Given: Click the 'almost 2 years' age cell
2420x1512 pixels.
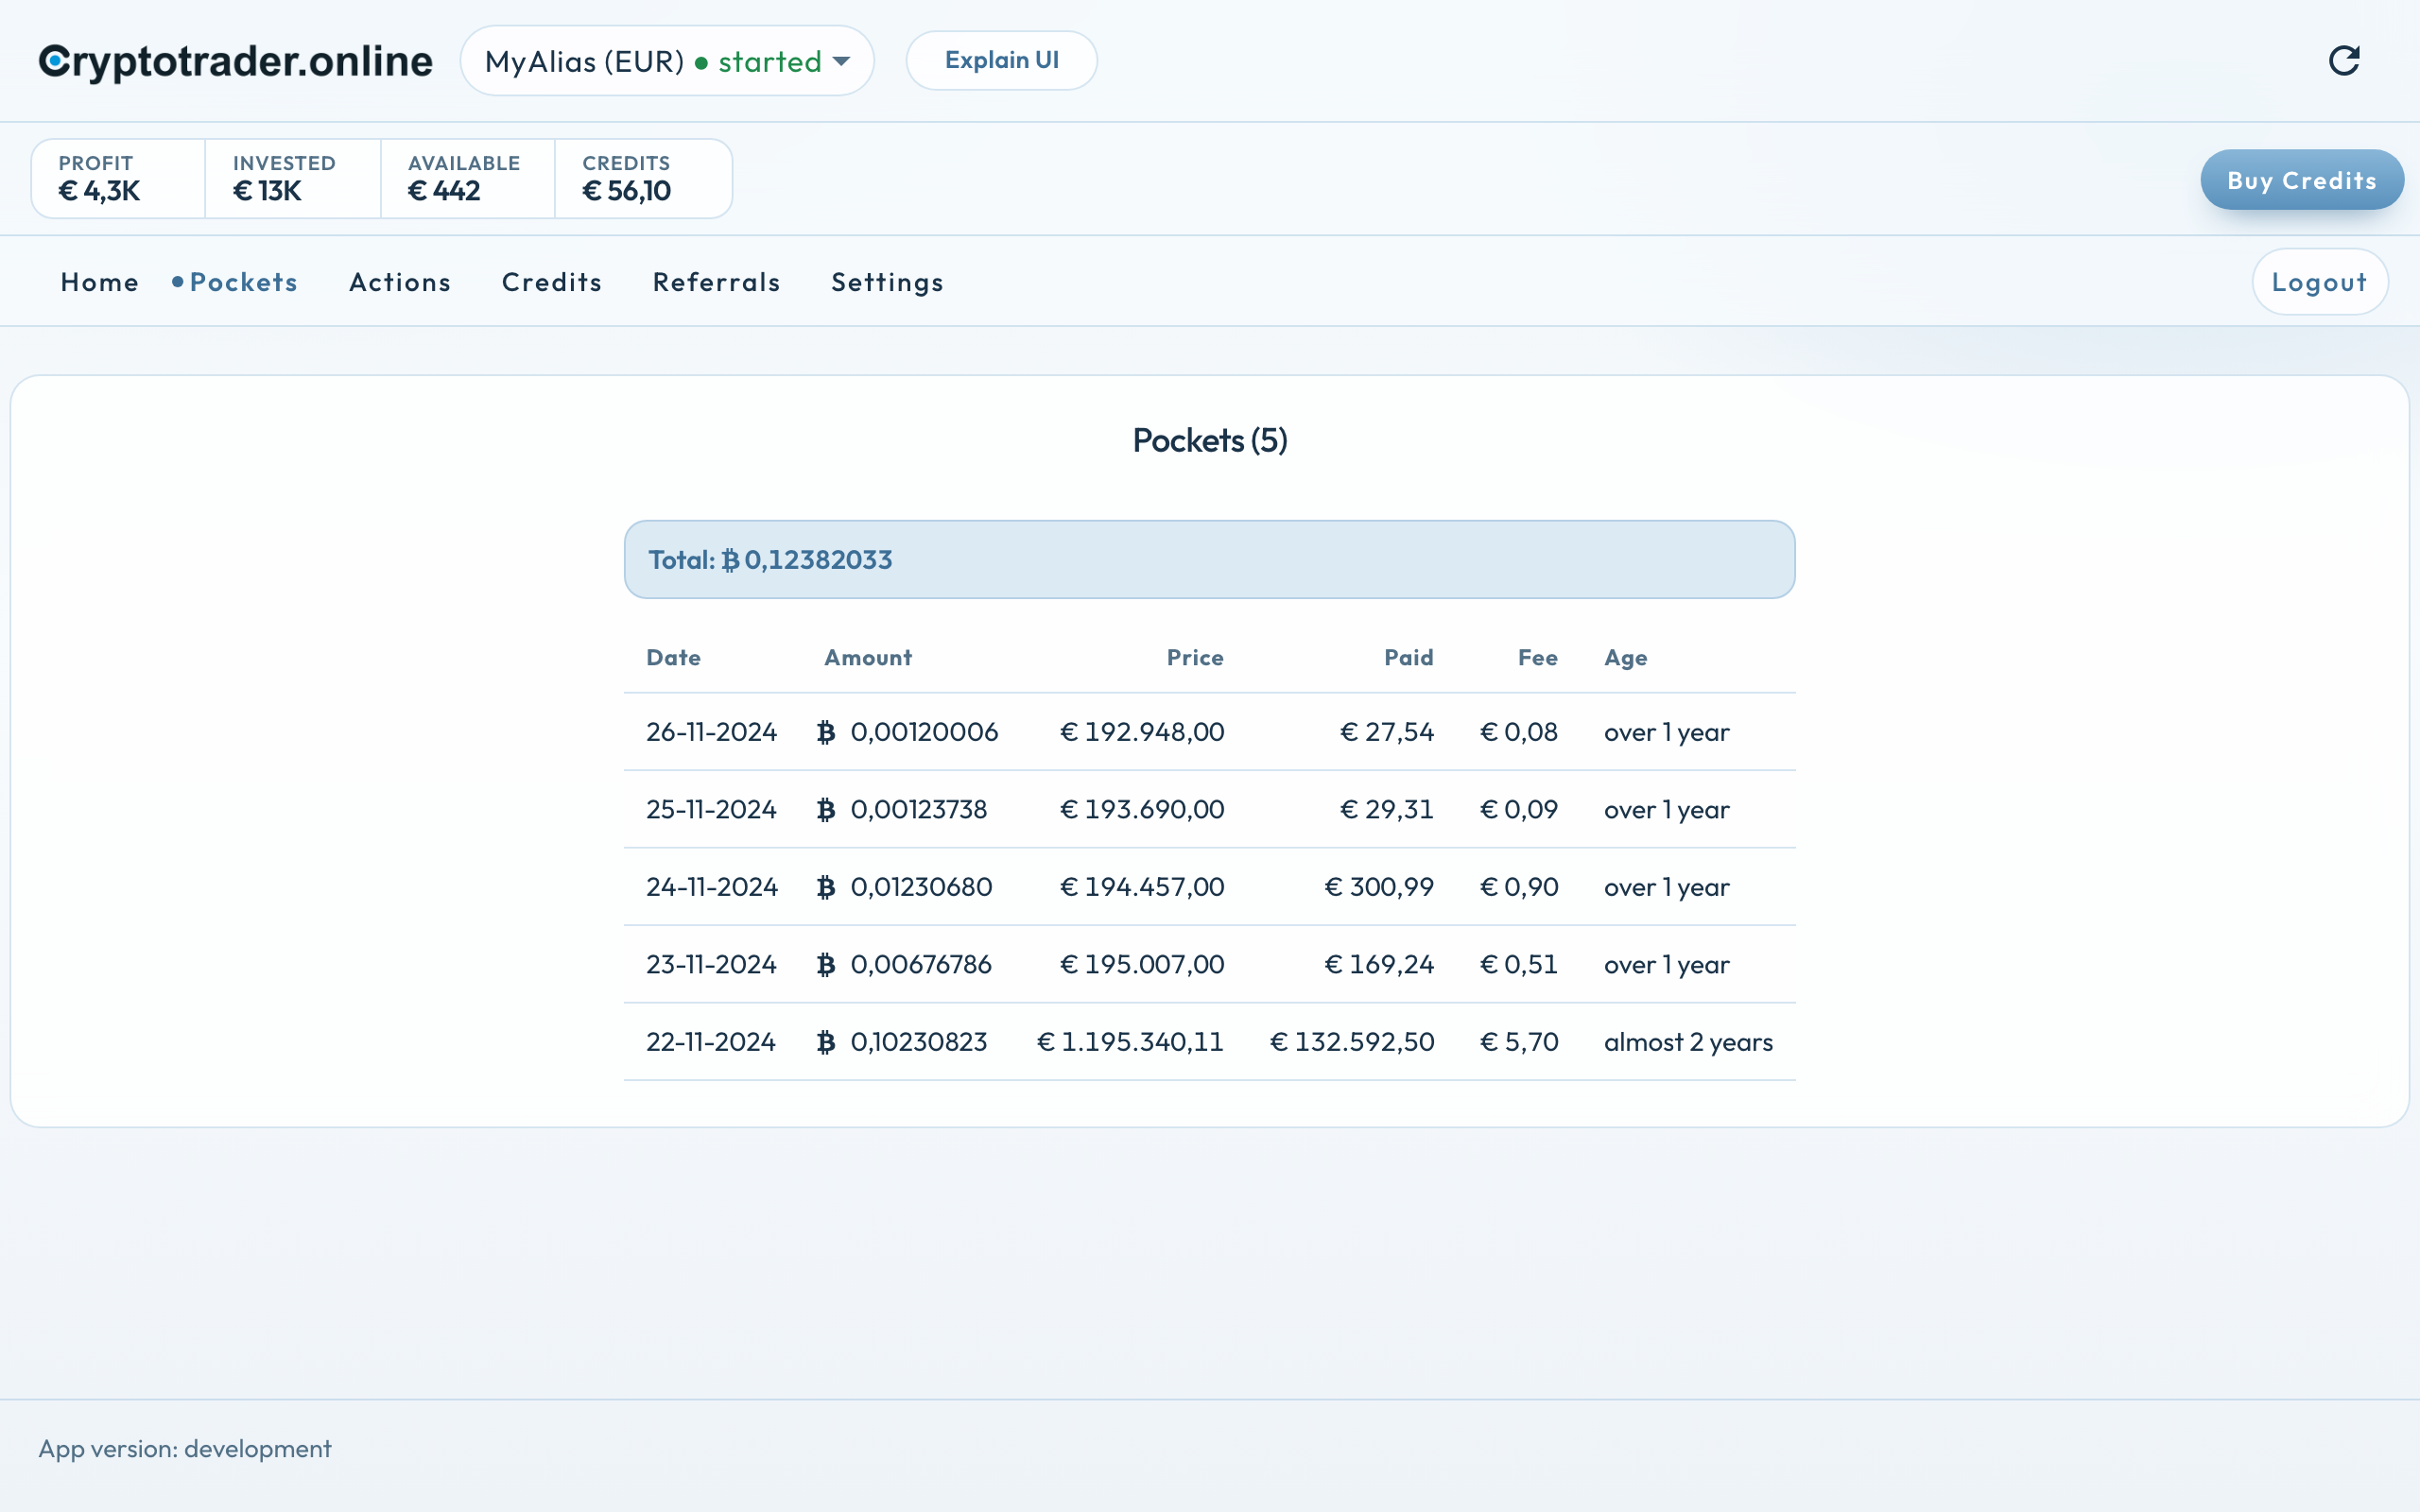Looking at the screenshot, I should coord(1688,1042).
